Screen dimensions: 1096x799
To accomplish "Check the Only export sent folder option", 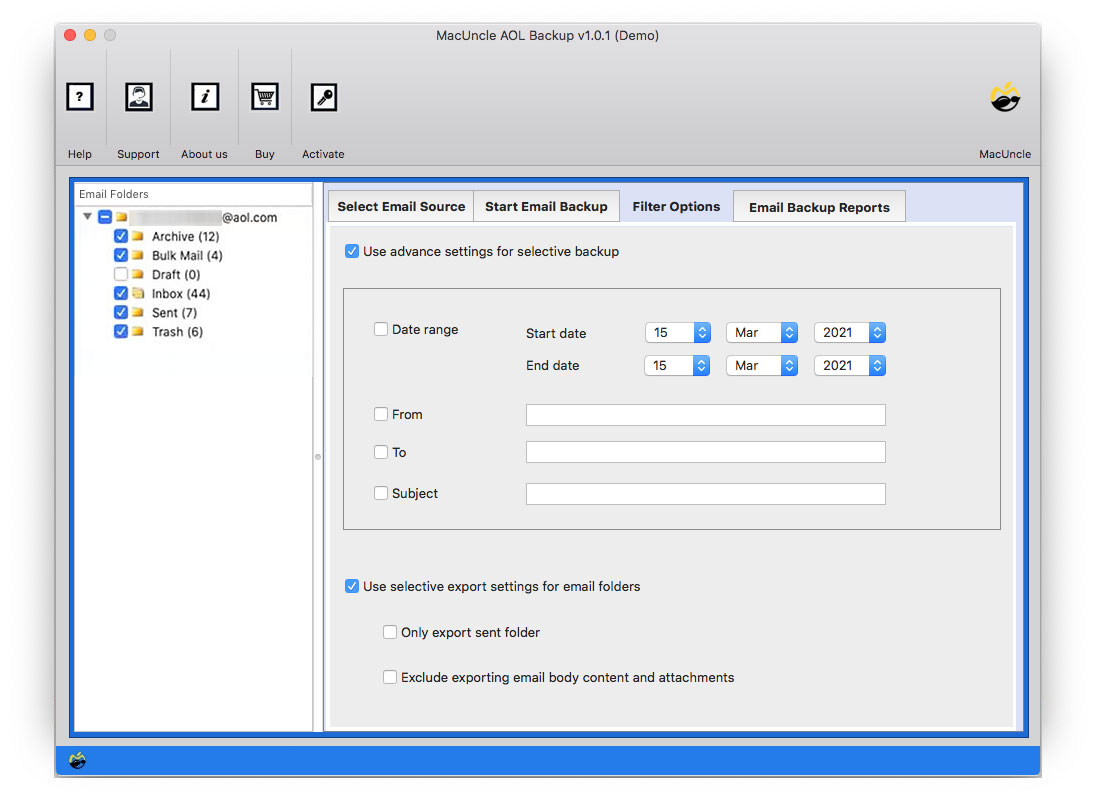I will point(390,631).
